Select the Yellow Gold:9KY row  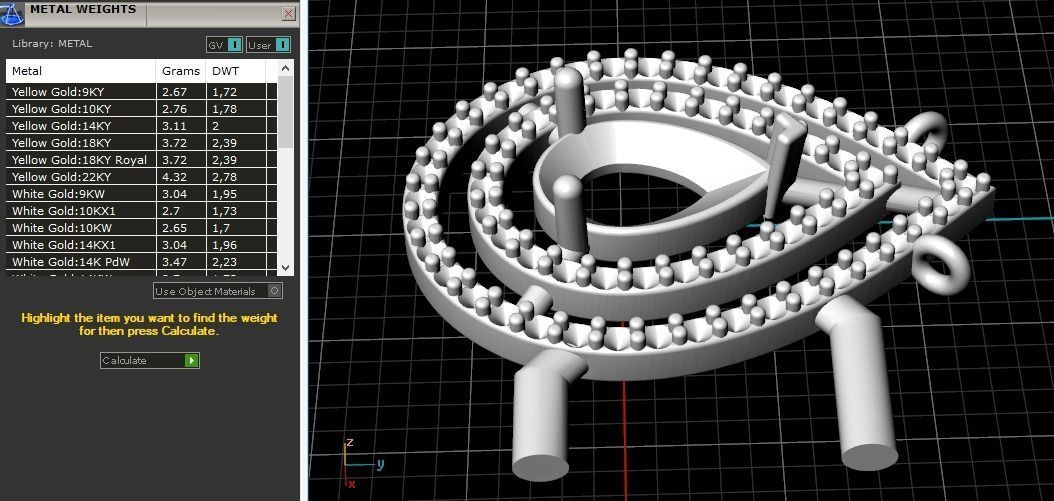coord(141,91)
